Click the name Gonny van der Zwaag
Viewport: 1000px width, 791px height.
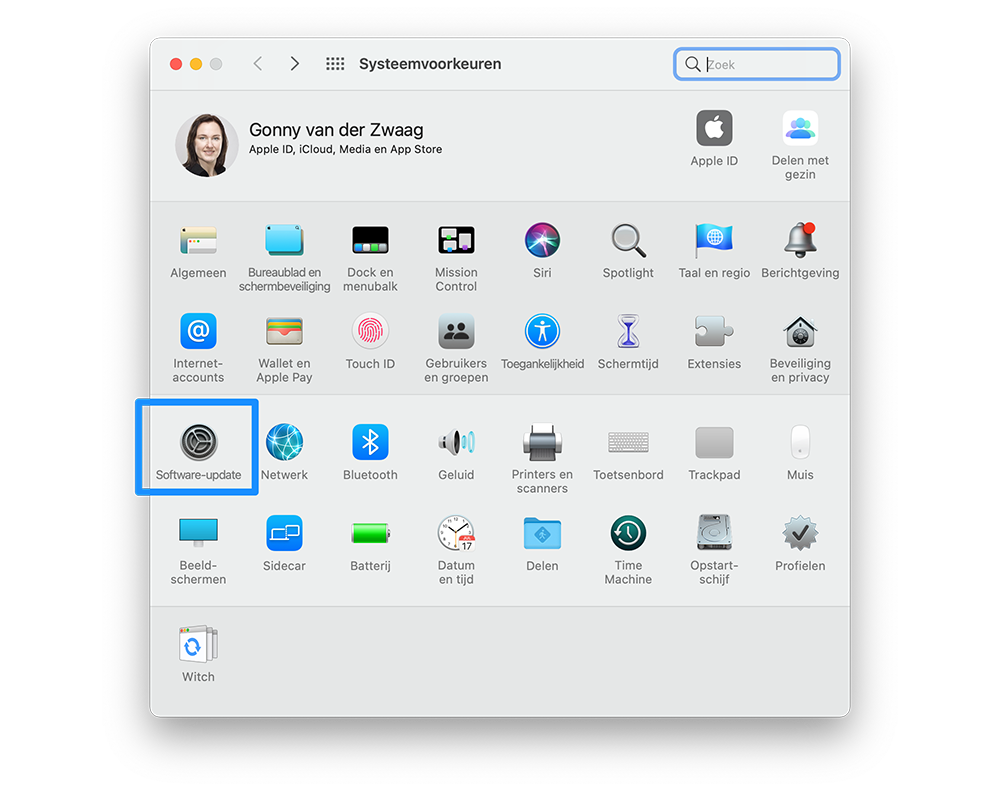pos(336,129)
